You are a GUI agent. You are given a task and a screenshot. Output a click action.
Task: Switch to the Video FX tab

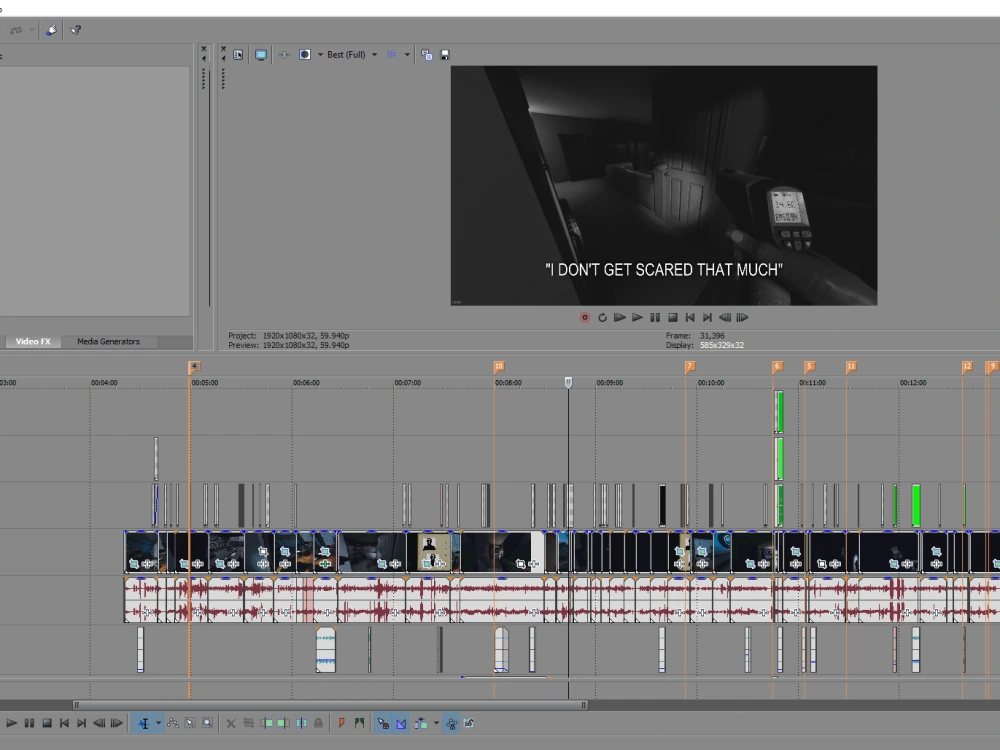[x=33, y=342]
